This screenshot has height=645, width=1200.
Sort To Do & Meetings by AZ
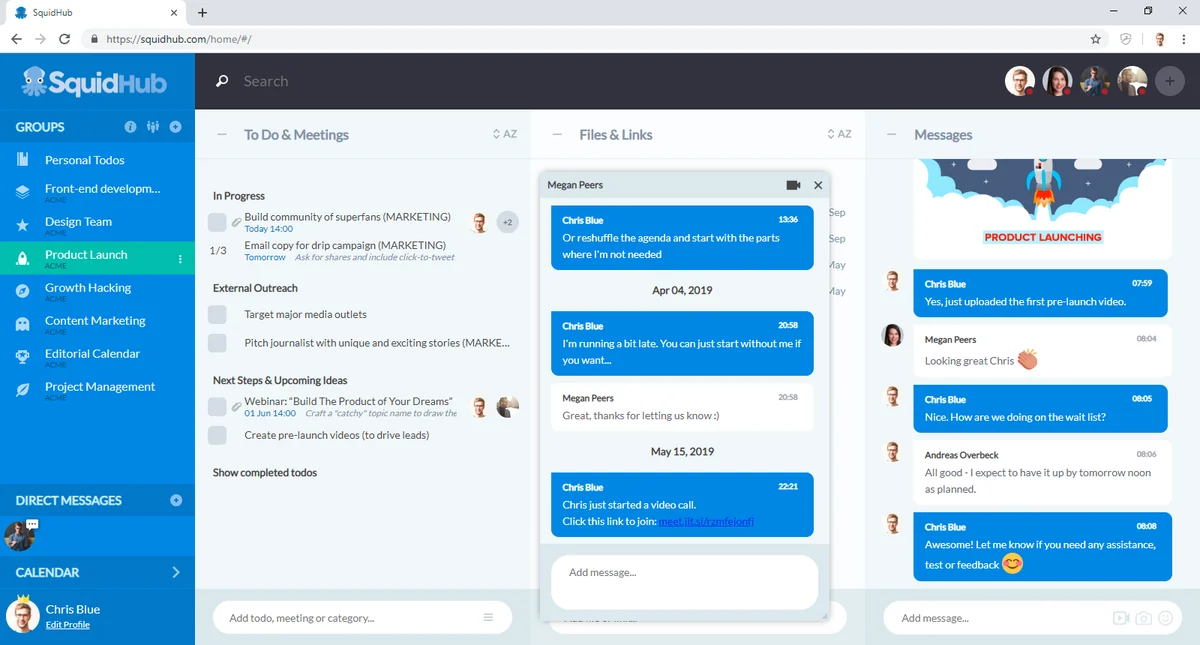pos(505,134)
